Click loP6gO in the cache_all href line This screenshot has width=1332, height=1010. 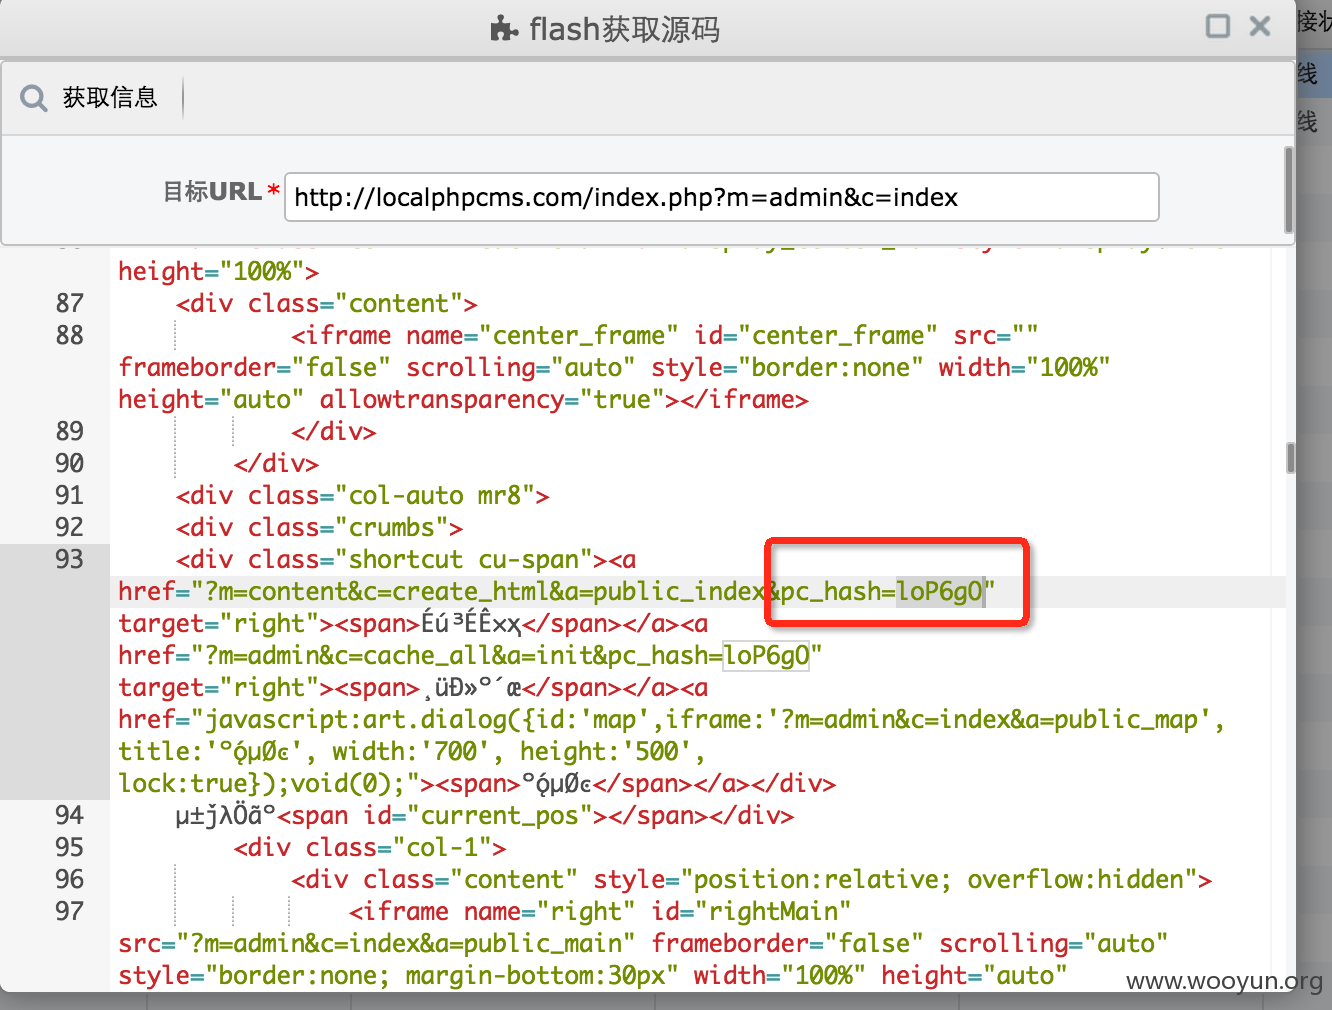pyautogui.click(x=766, y=656)
